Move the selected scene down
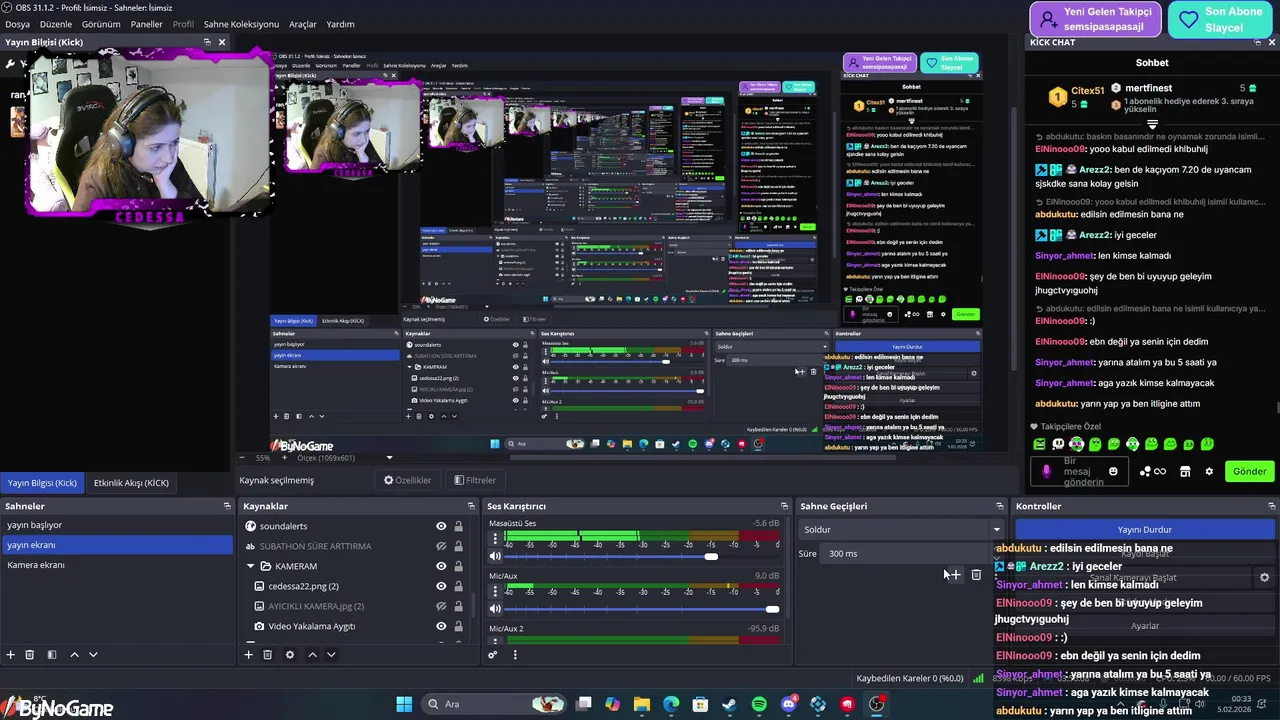Viewport: 1280px width, 720px height. (93, 655)
